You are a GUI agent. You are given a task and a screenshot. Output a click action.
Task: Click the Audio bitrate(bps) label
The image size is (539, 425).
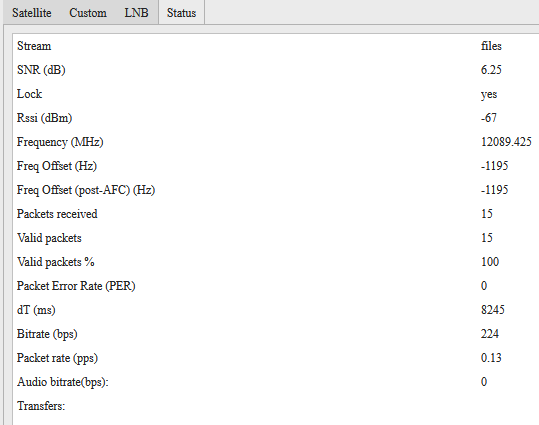[63, 382]
